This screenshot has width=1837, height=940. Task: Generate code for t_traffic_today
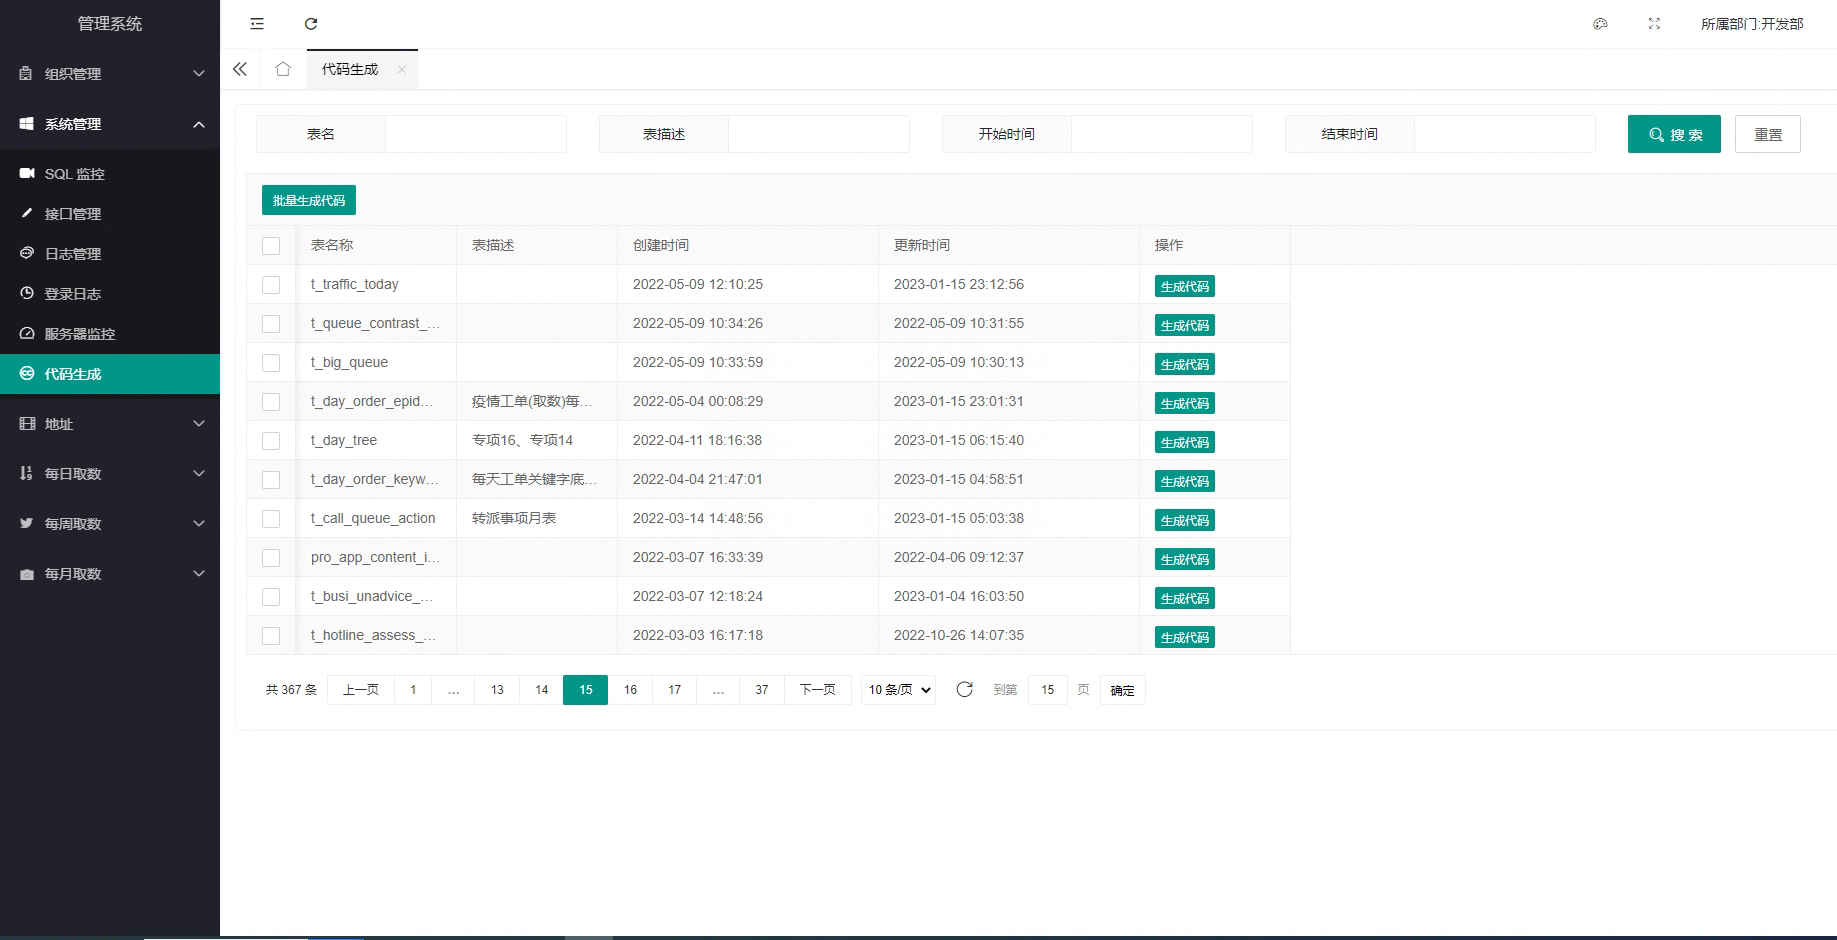tap(1185, 286)
